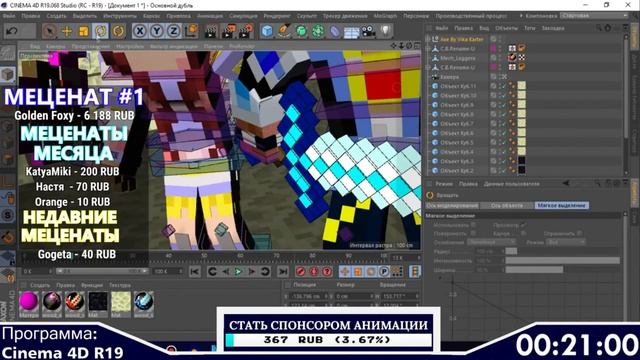Activate the Move tool cross icon
Viewport: 640px width, 360px height.
67,31
